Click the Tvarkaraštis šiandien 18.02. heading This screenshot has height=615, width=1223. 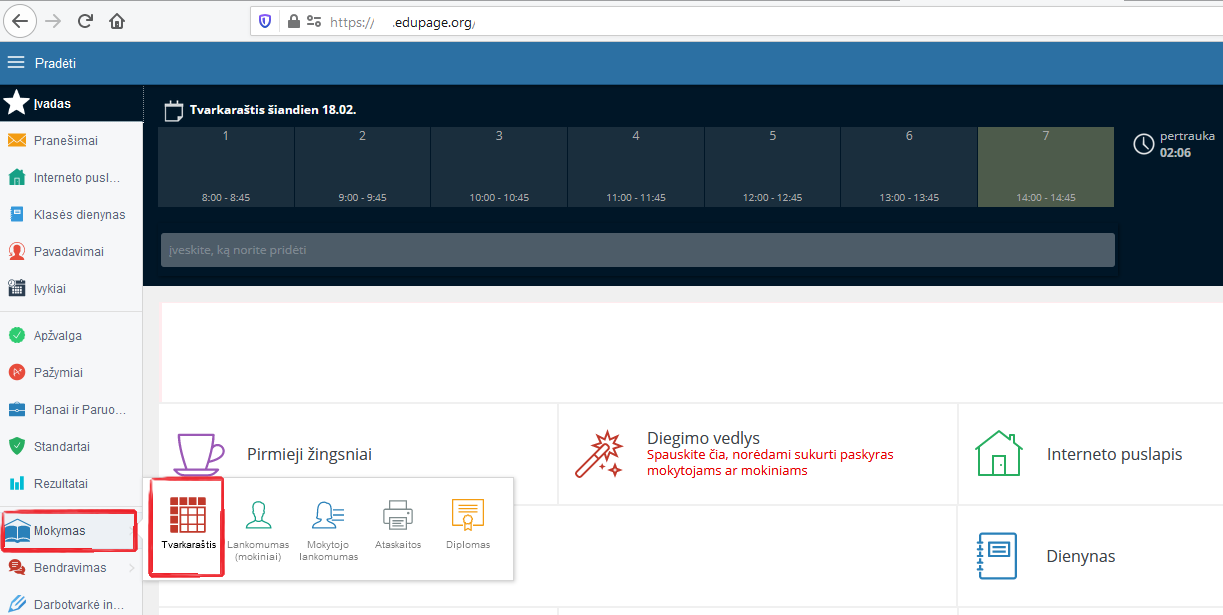point(273,109)
